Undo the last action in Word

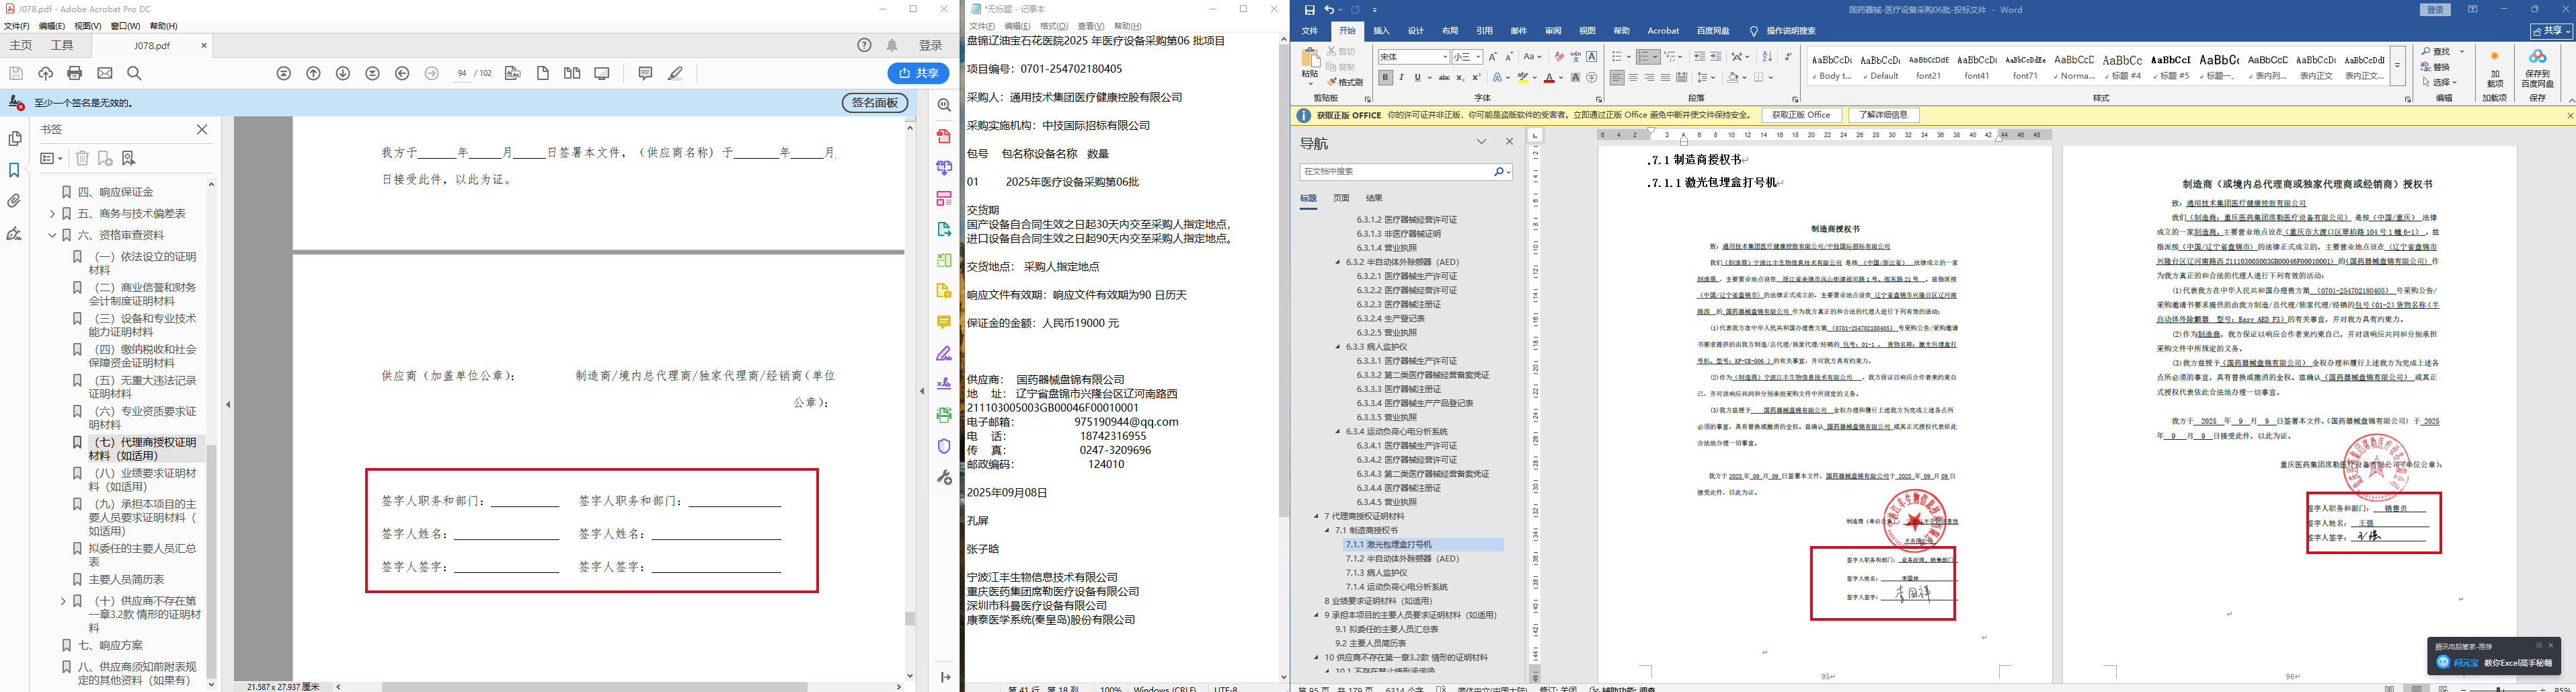pos(1330,10)
